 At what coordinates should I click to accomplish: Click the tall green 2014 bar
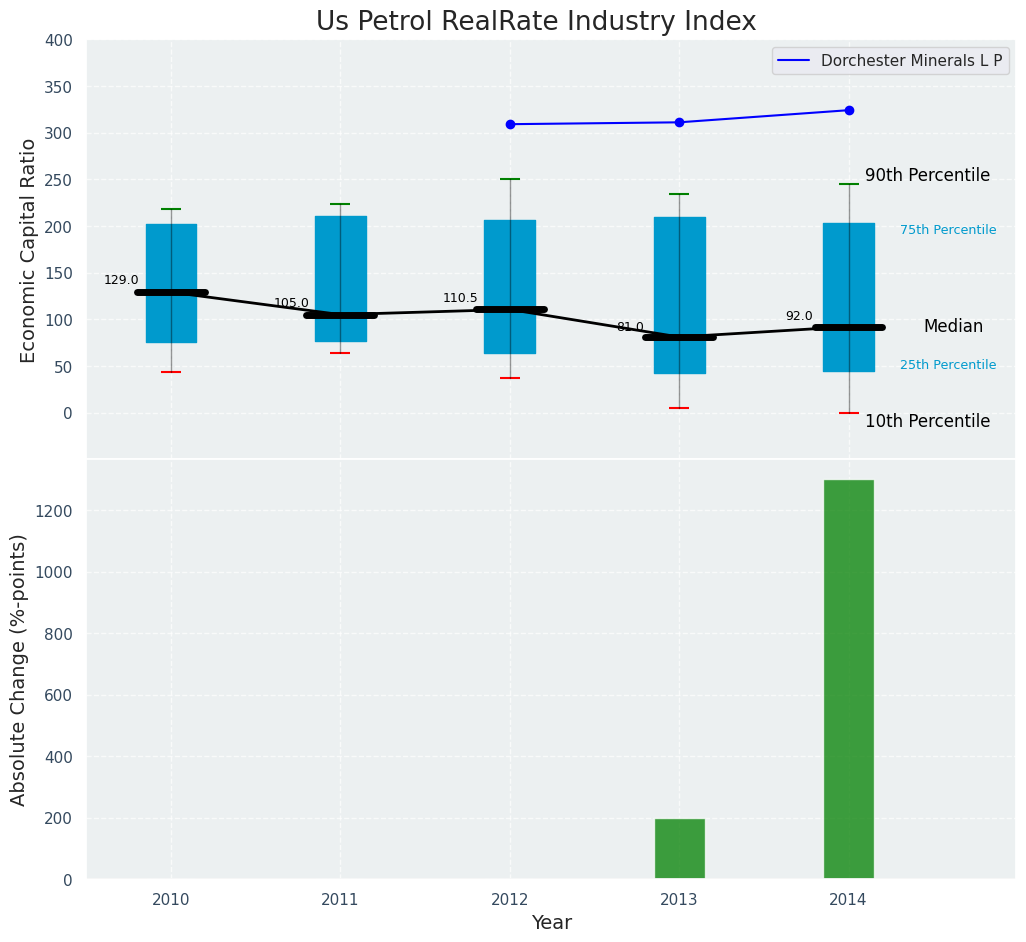click(849, 679)
